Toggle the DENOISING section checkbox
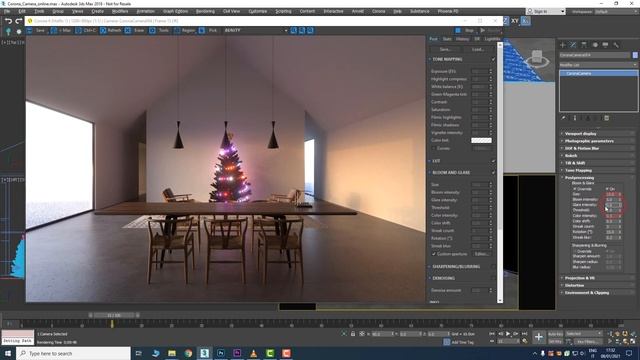The height and width of the screenshot is (360, 640). 493,278
